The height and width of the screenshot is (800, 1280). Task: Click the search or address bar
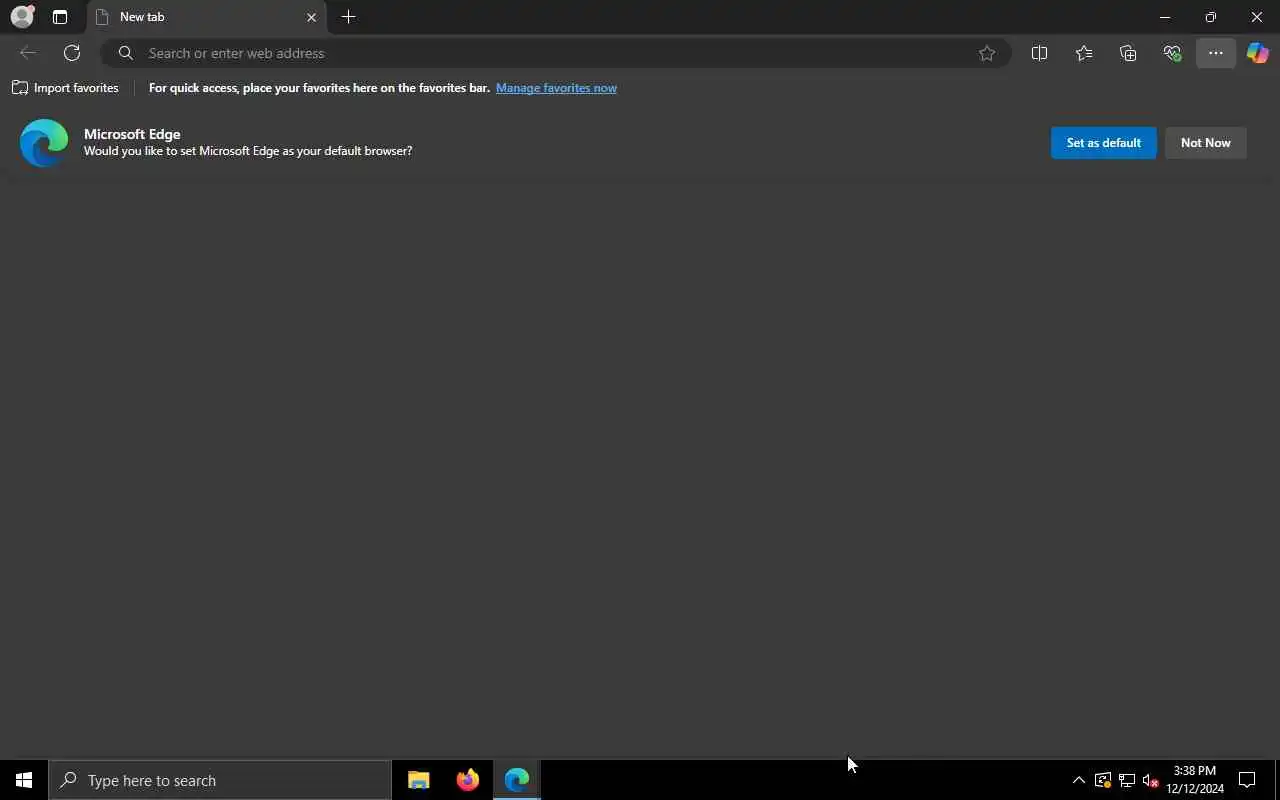(556, 53)
